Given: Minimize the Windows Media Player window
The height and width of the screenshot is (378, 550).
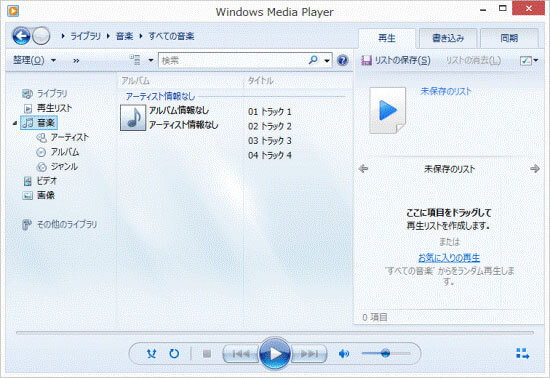Looking at the screenshot, I should (x=483, y=10).
